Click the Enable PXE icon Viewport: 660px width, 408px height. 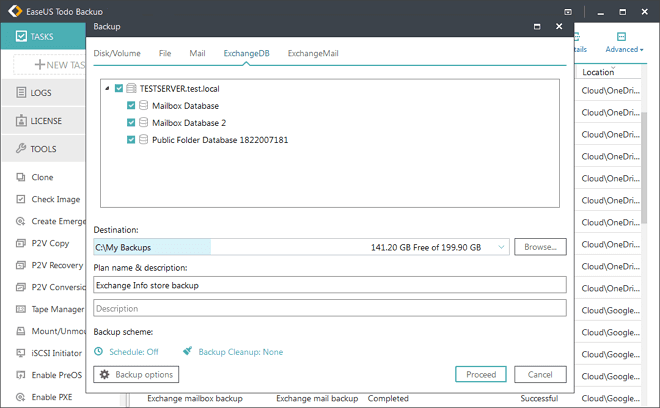click(21, 397)
